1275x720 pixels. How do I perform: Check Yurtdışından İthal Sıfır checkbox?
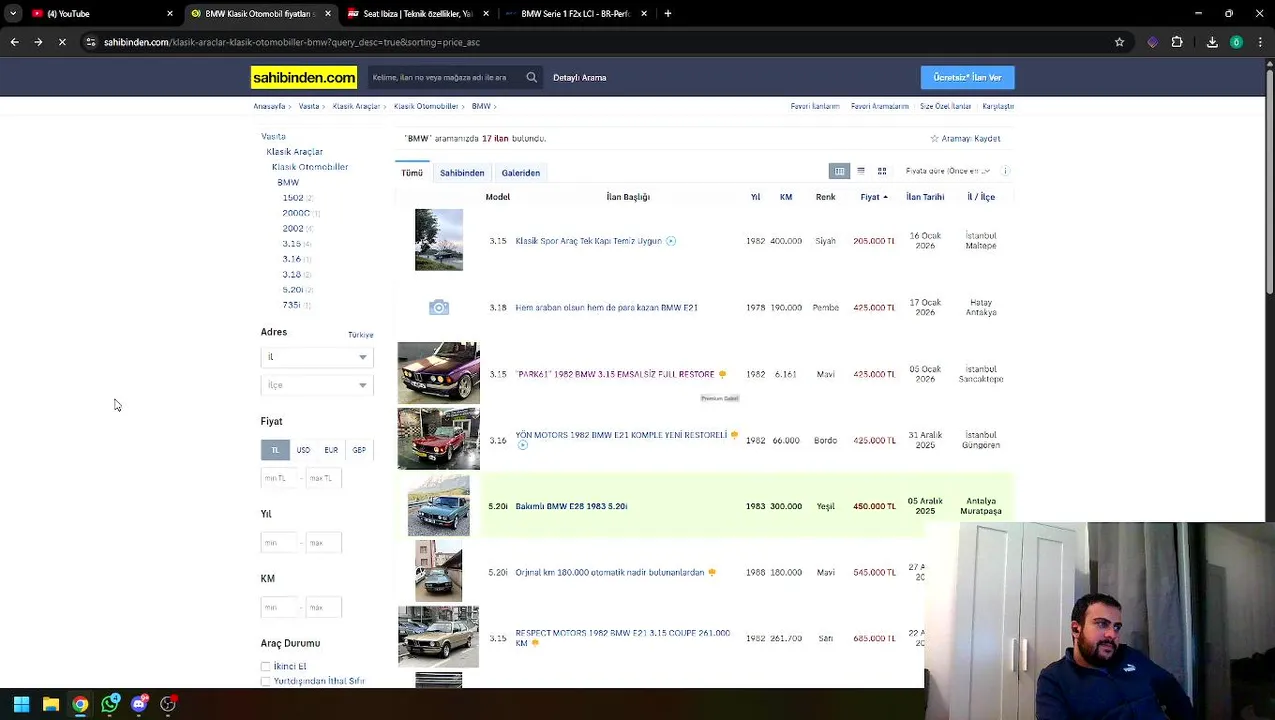(266, 681)
